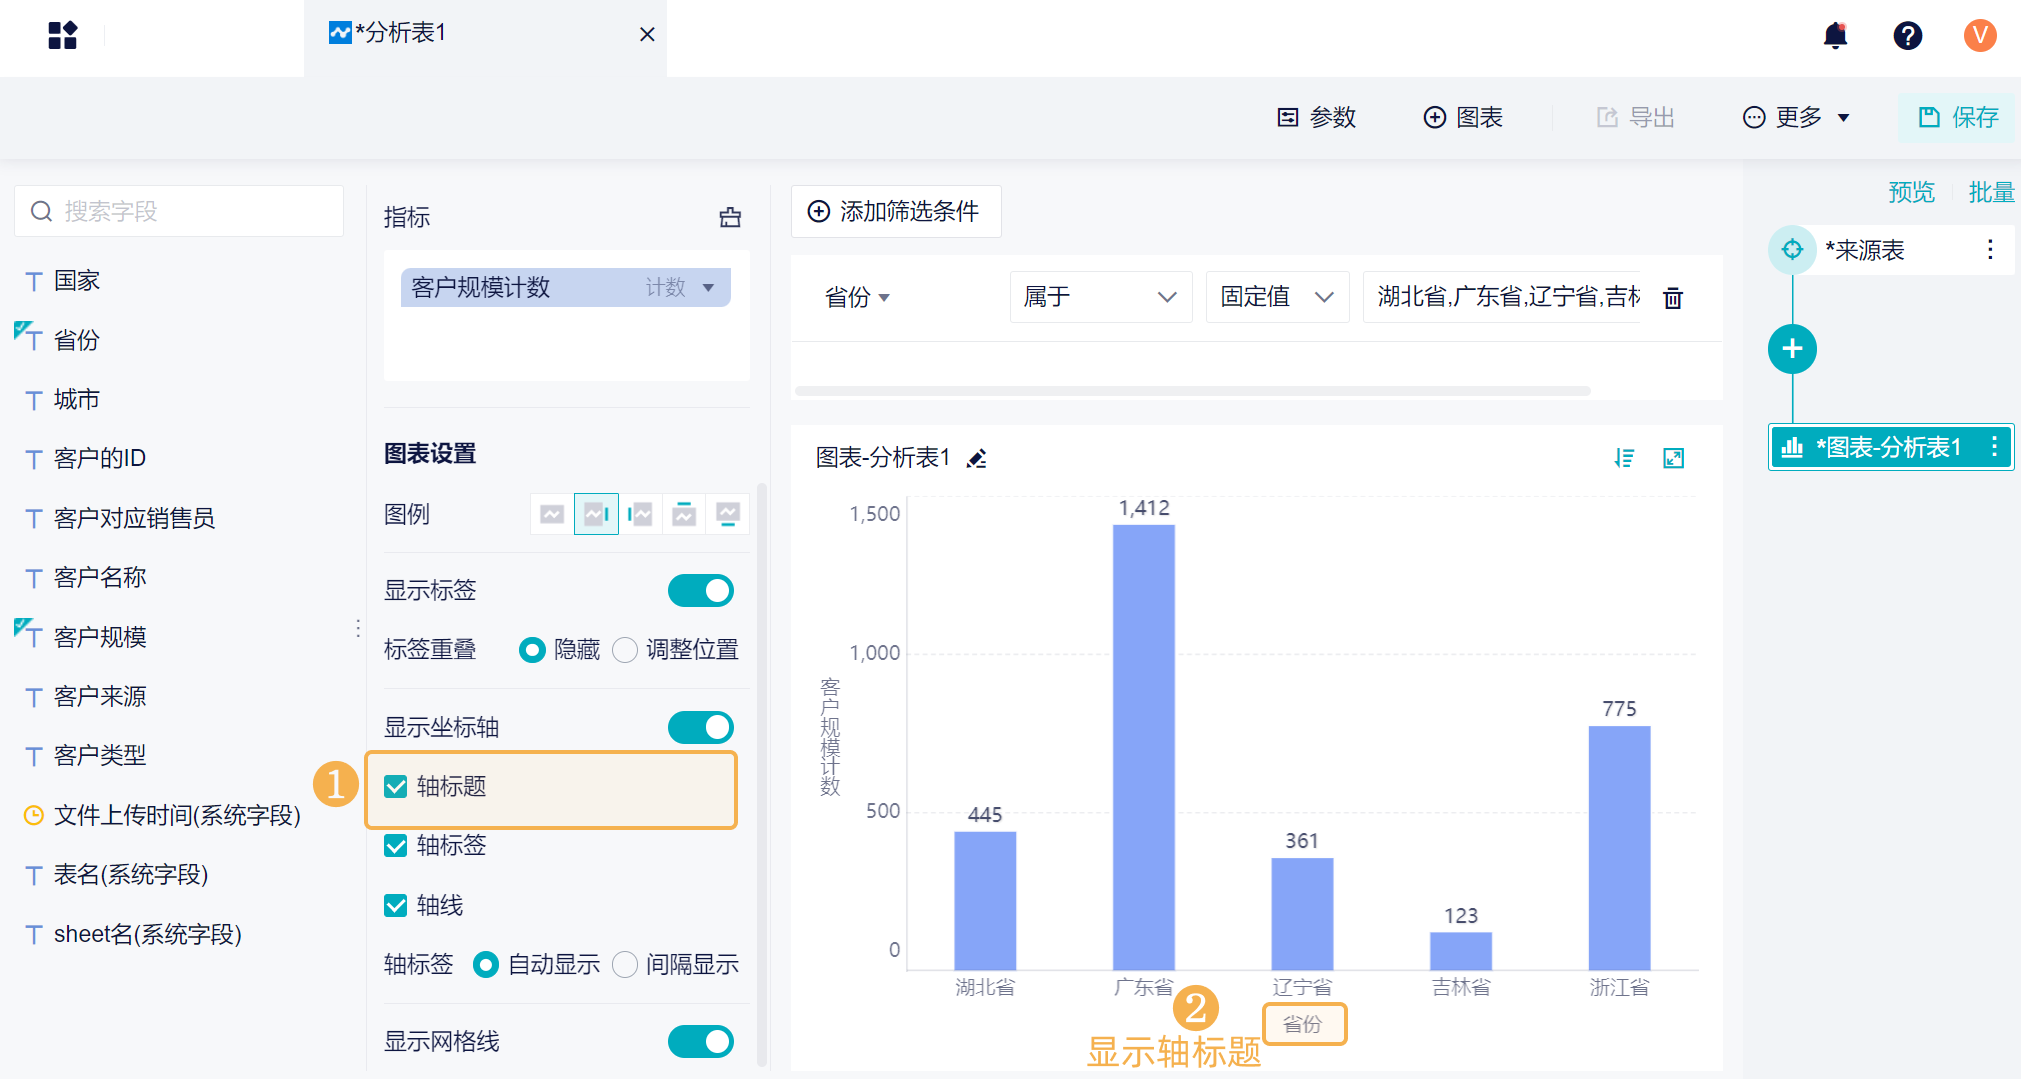Toggle the 显示标签 switch
Viewport: 2021px width, 1090px height.
[700, 591]
